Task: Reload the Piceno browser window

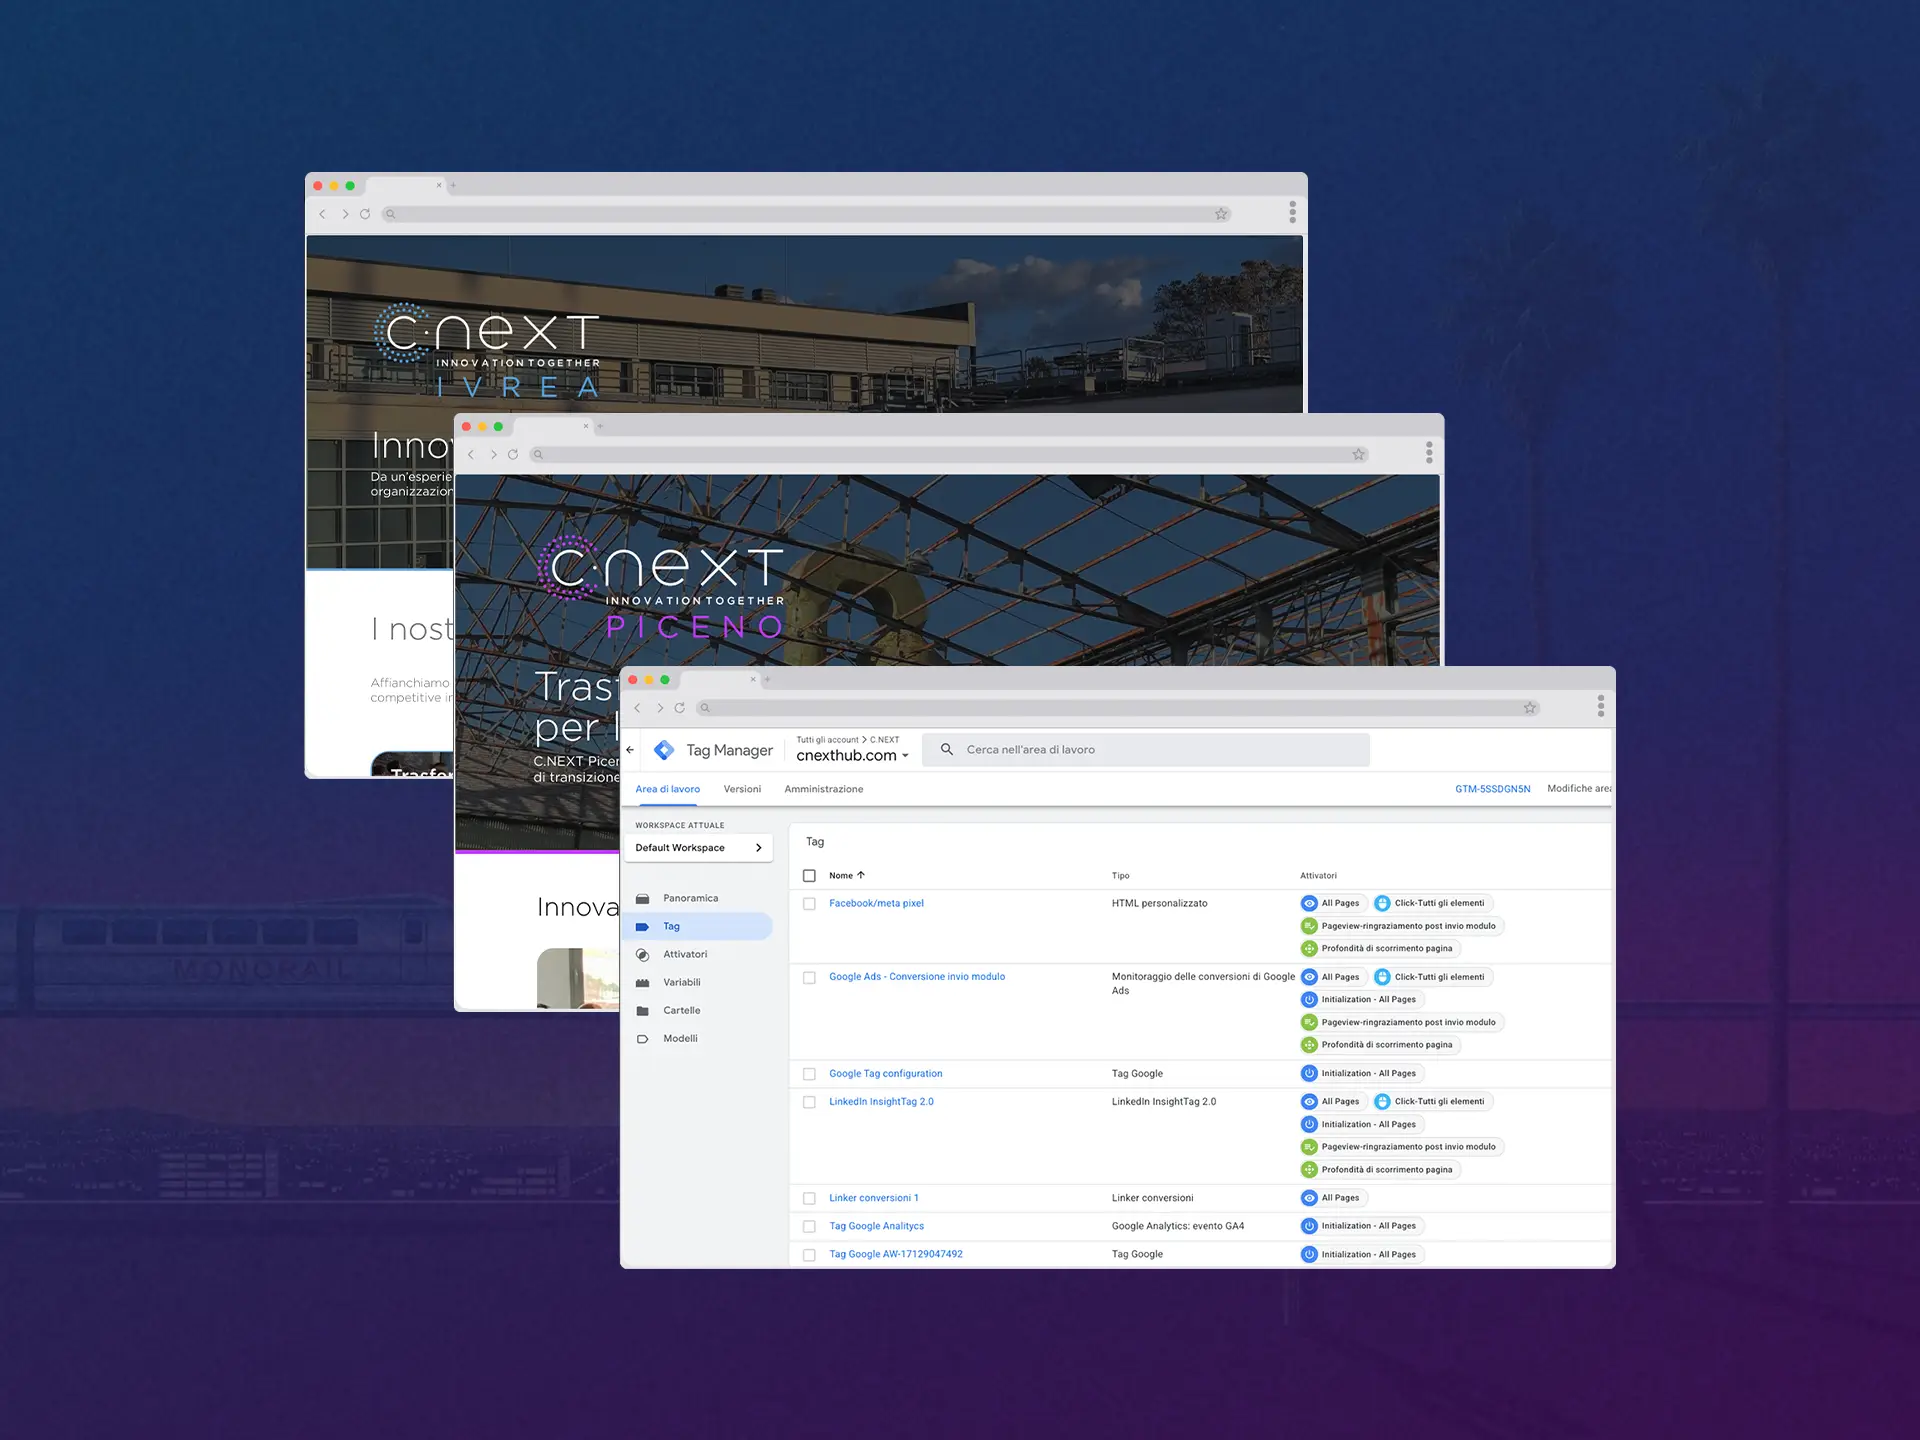Action: point(513,455)
